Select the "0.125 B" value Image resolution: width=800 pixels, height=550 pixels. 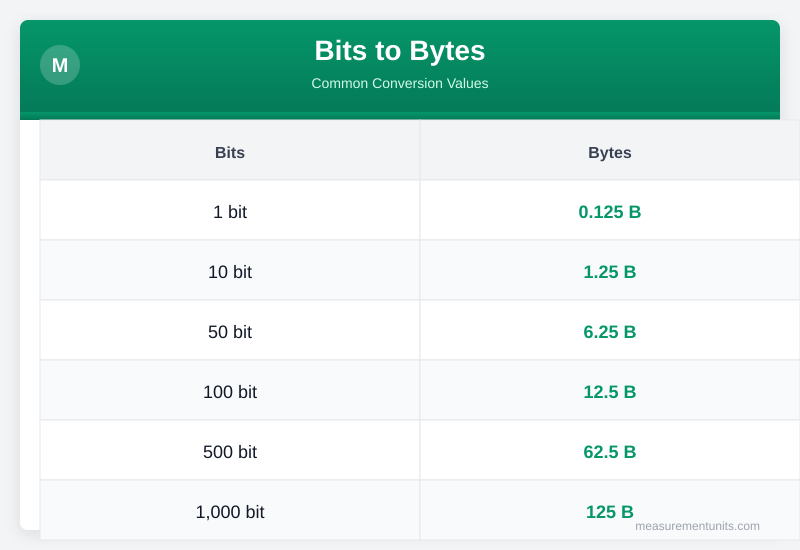[610, 212]
